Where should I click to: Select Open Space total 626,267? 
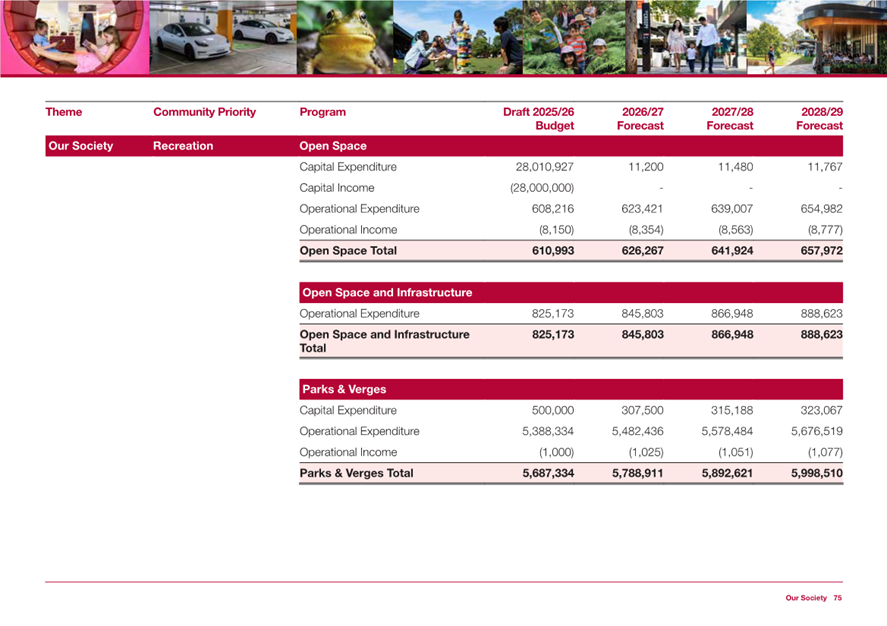coord(643,251)
